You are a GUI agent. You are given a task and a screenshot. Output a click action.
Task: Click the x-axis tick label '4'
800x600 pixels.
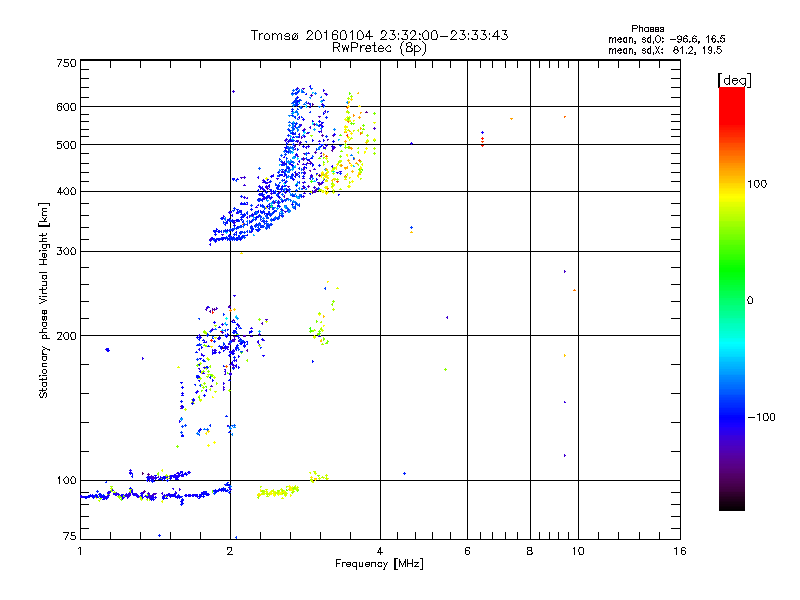point(380,551)
